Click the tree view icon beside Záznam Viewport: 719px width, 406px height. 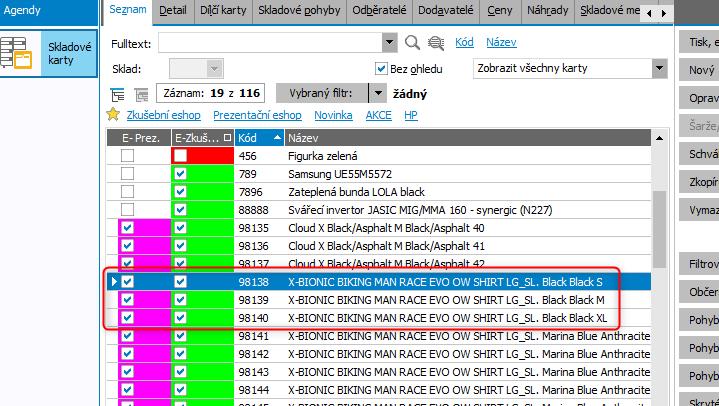click(118, 95)
